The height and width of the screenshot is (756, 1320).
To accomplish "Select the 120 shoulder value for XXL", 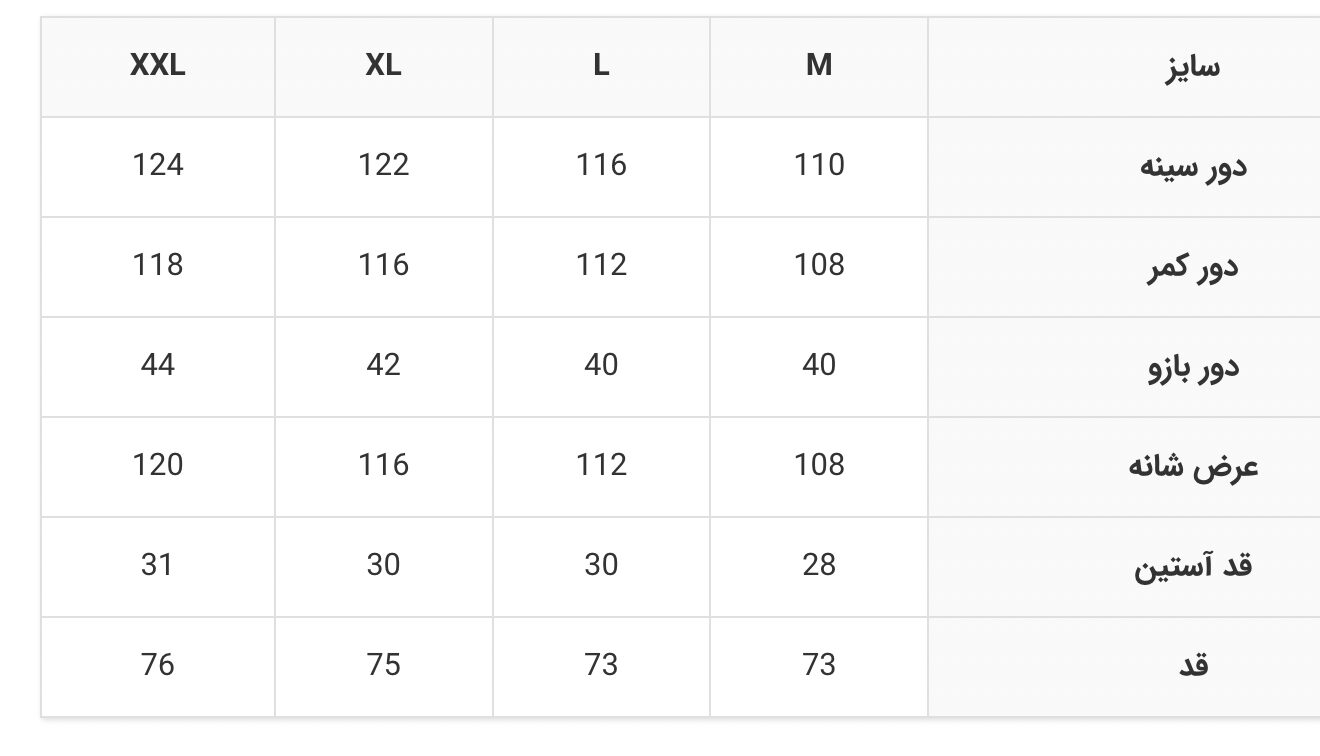I will coord(158,465).
